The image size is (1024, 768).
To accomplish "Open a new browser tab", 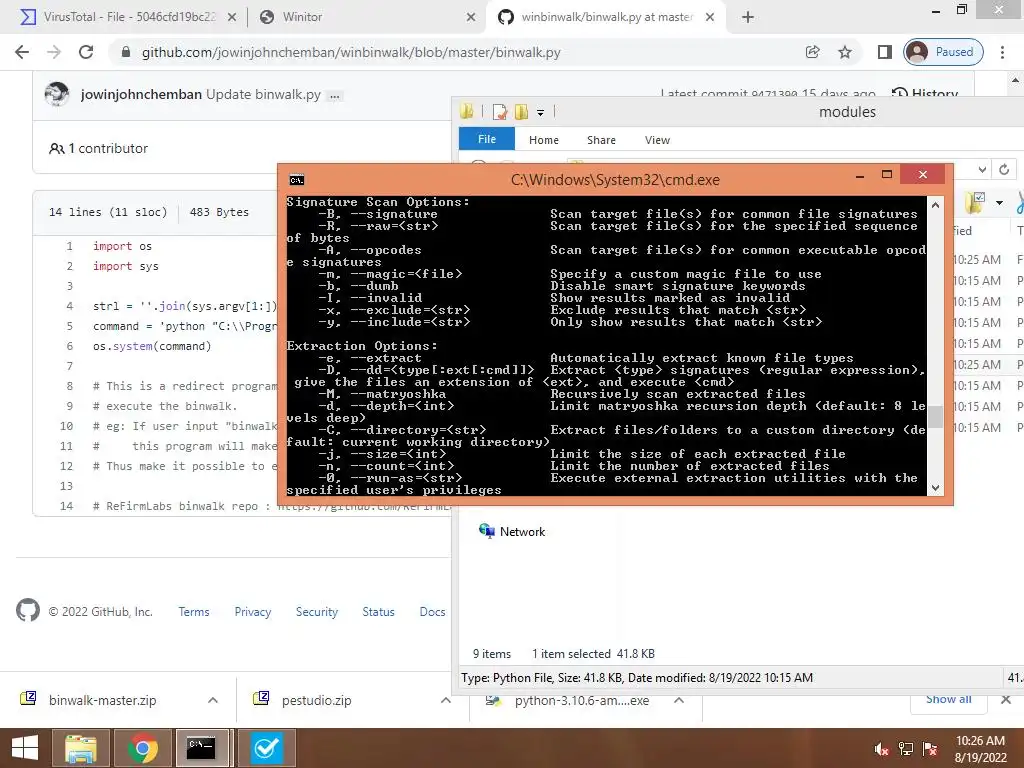I will [x=748, y=17].
